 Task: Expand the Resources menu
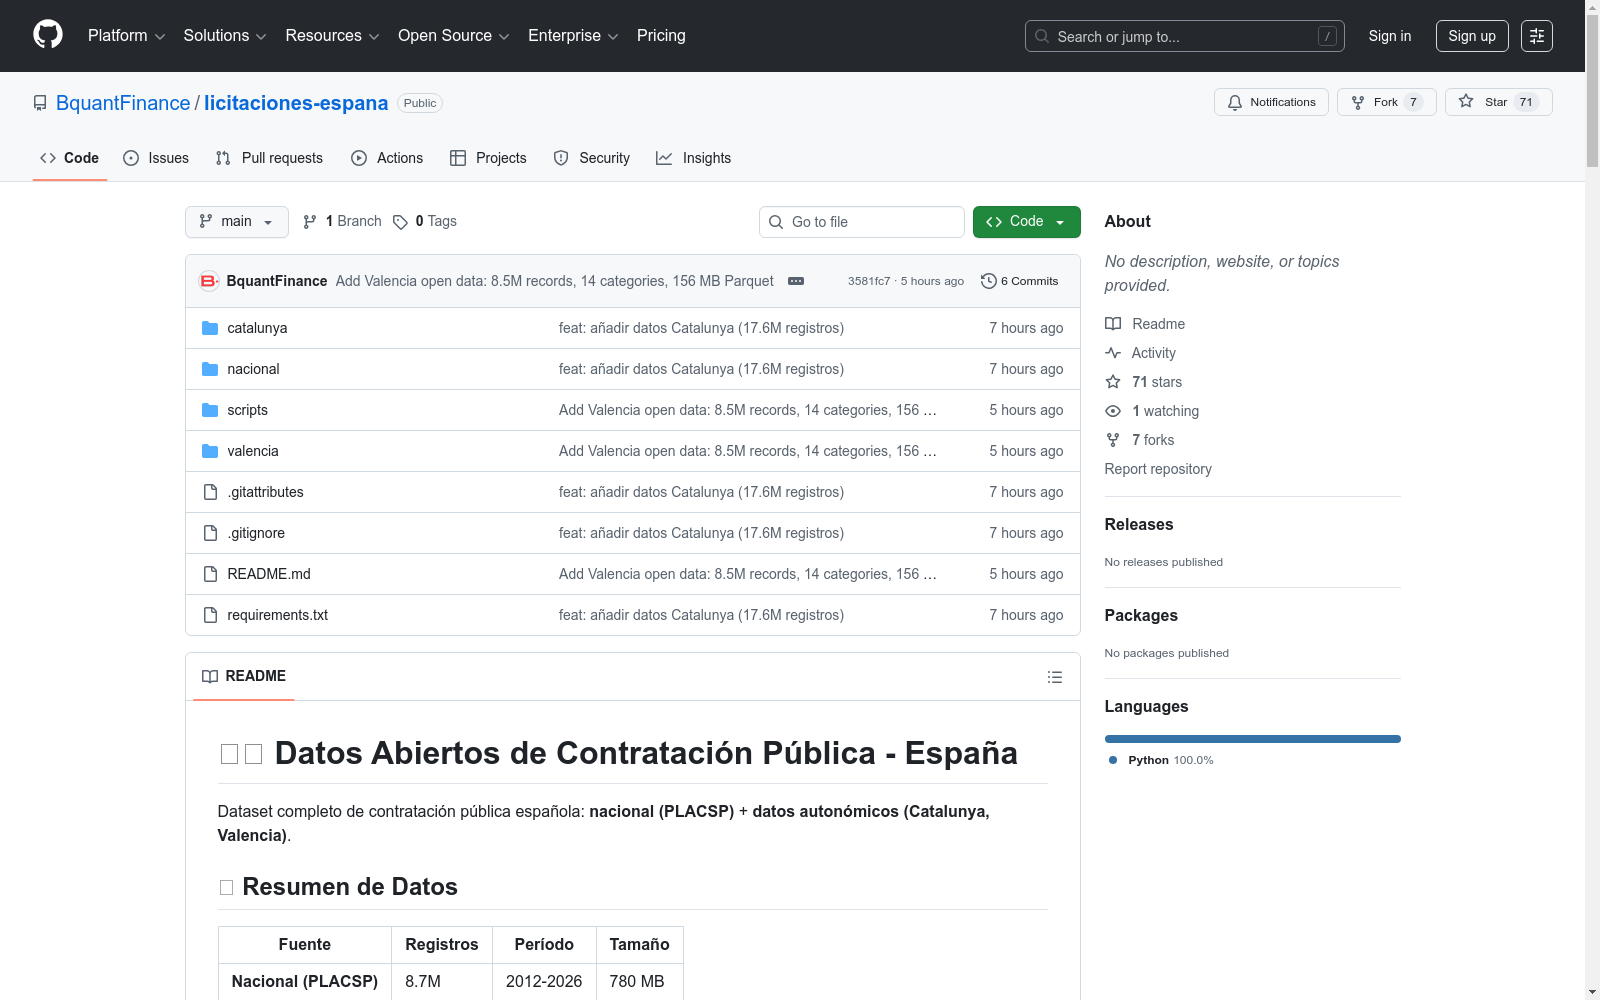[332, 36]
